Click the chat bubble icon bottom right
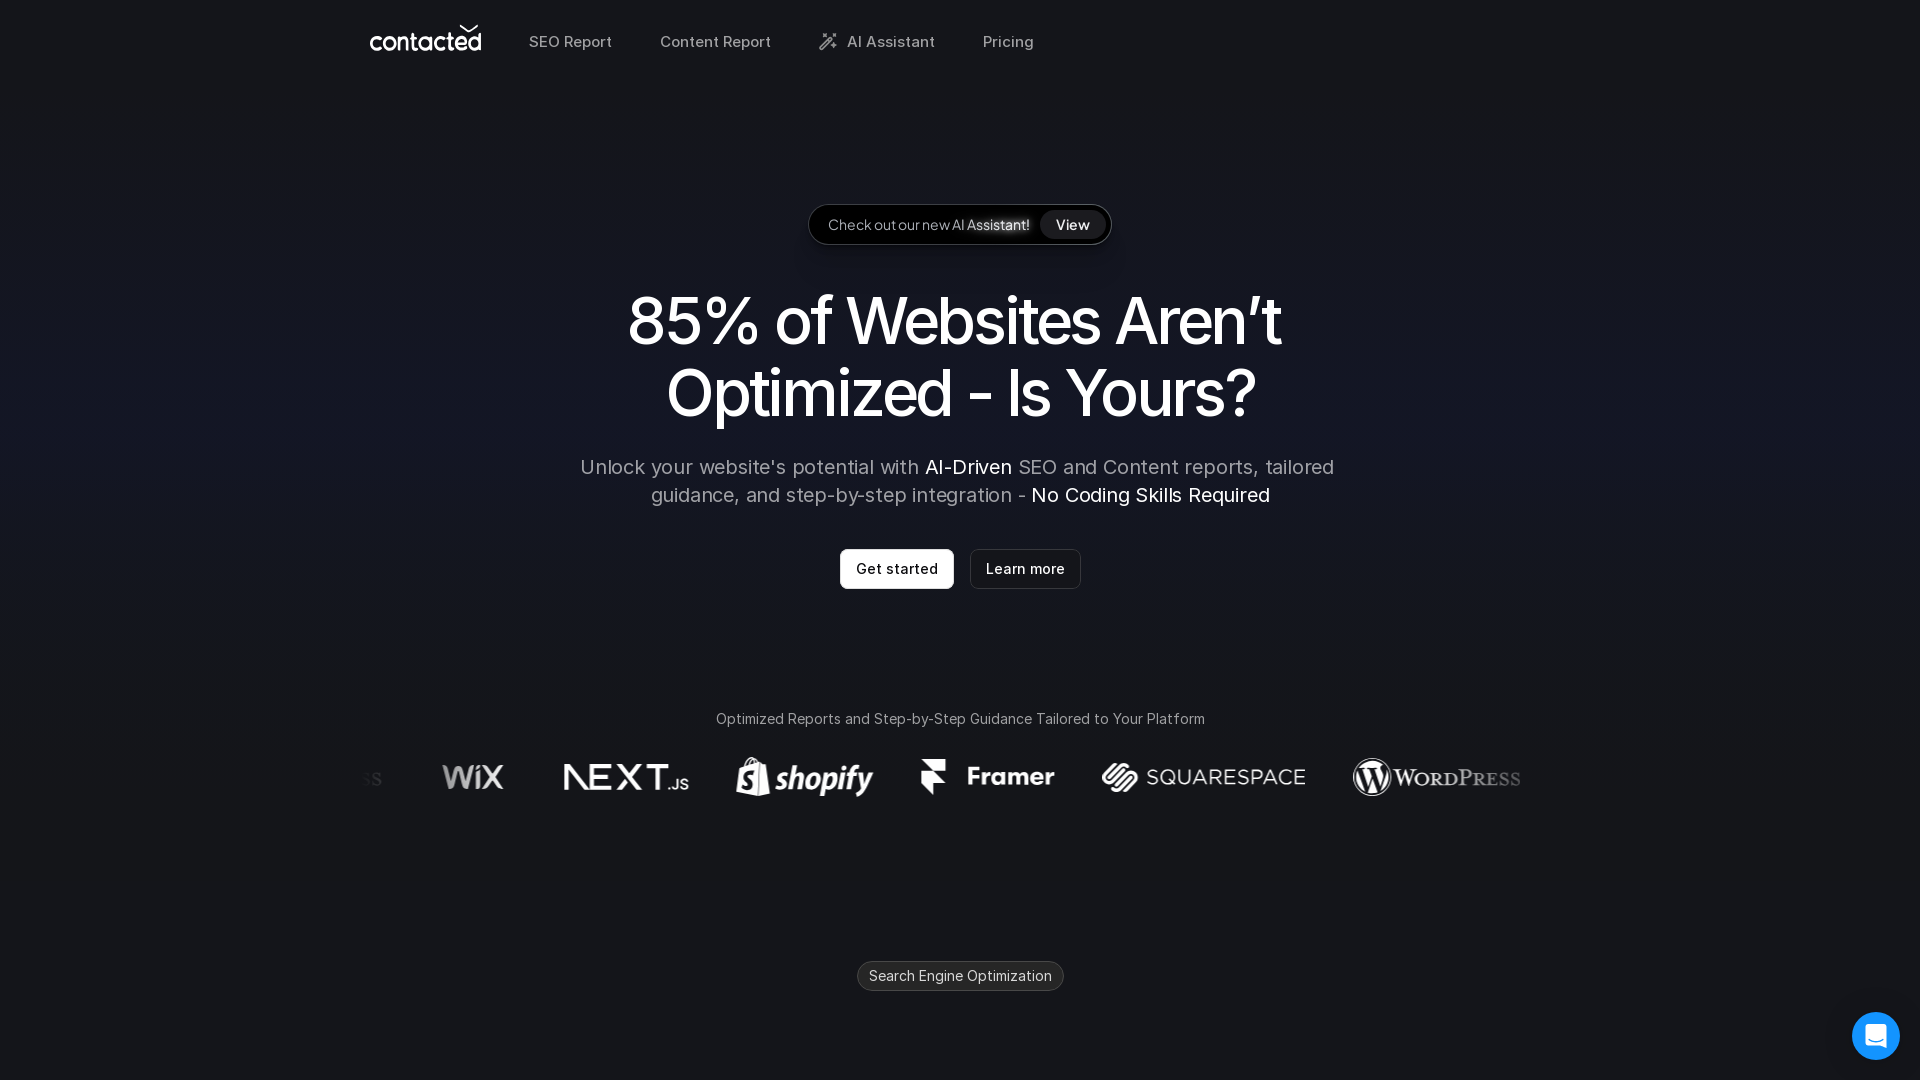Screen dimensions: 1920x1080 click(x=1875, y=1035)
